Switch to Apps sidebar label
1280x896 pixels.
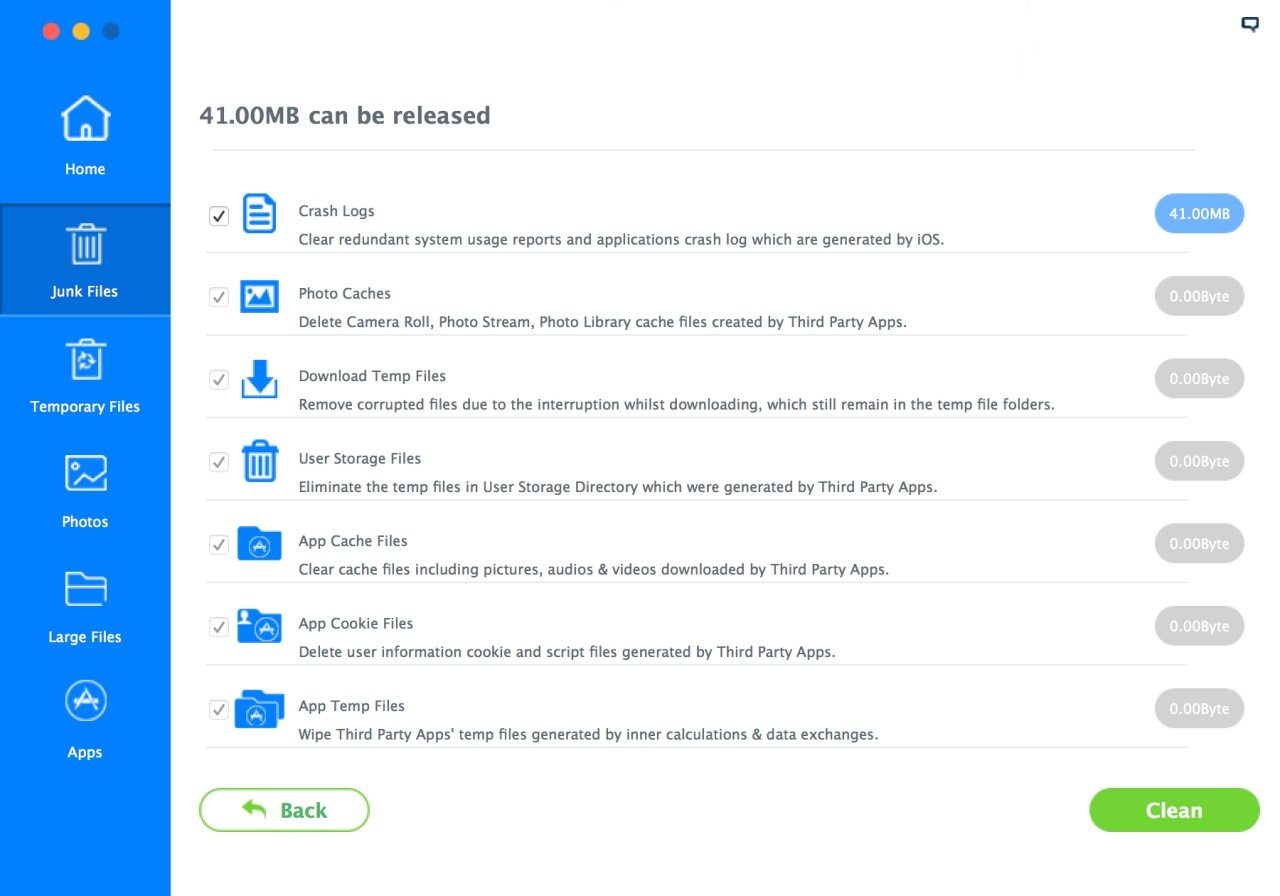(x=85, y=752)
